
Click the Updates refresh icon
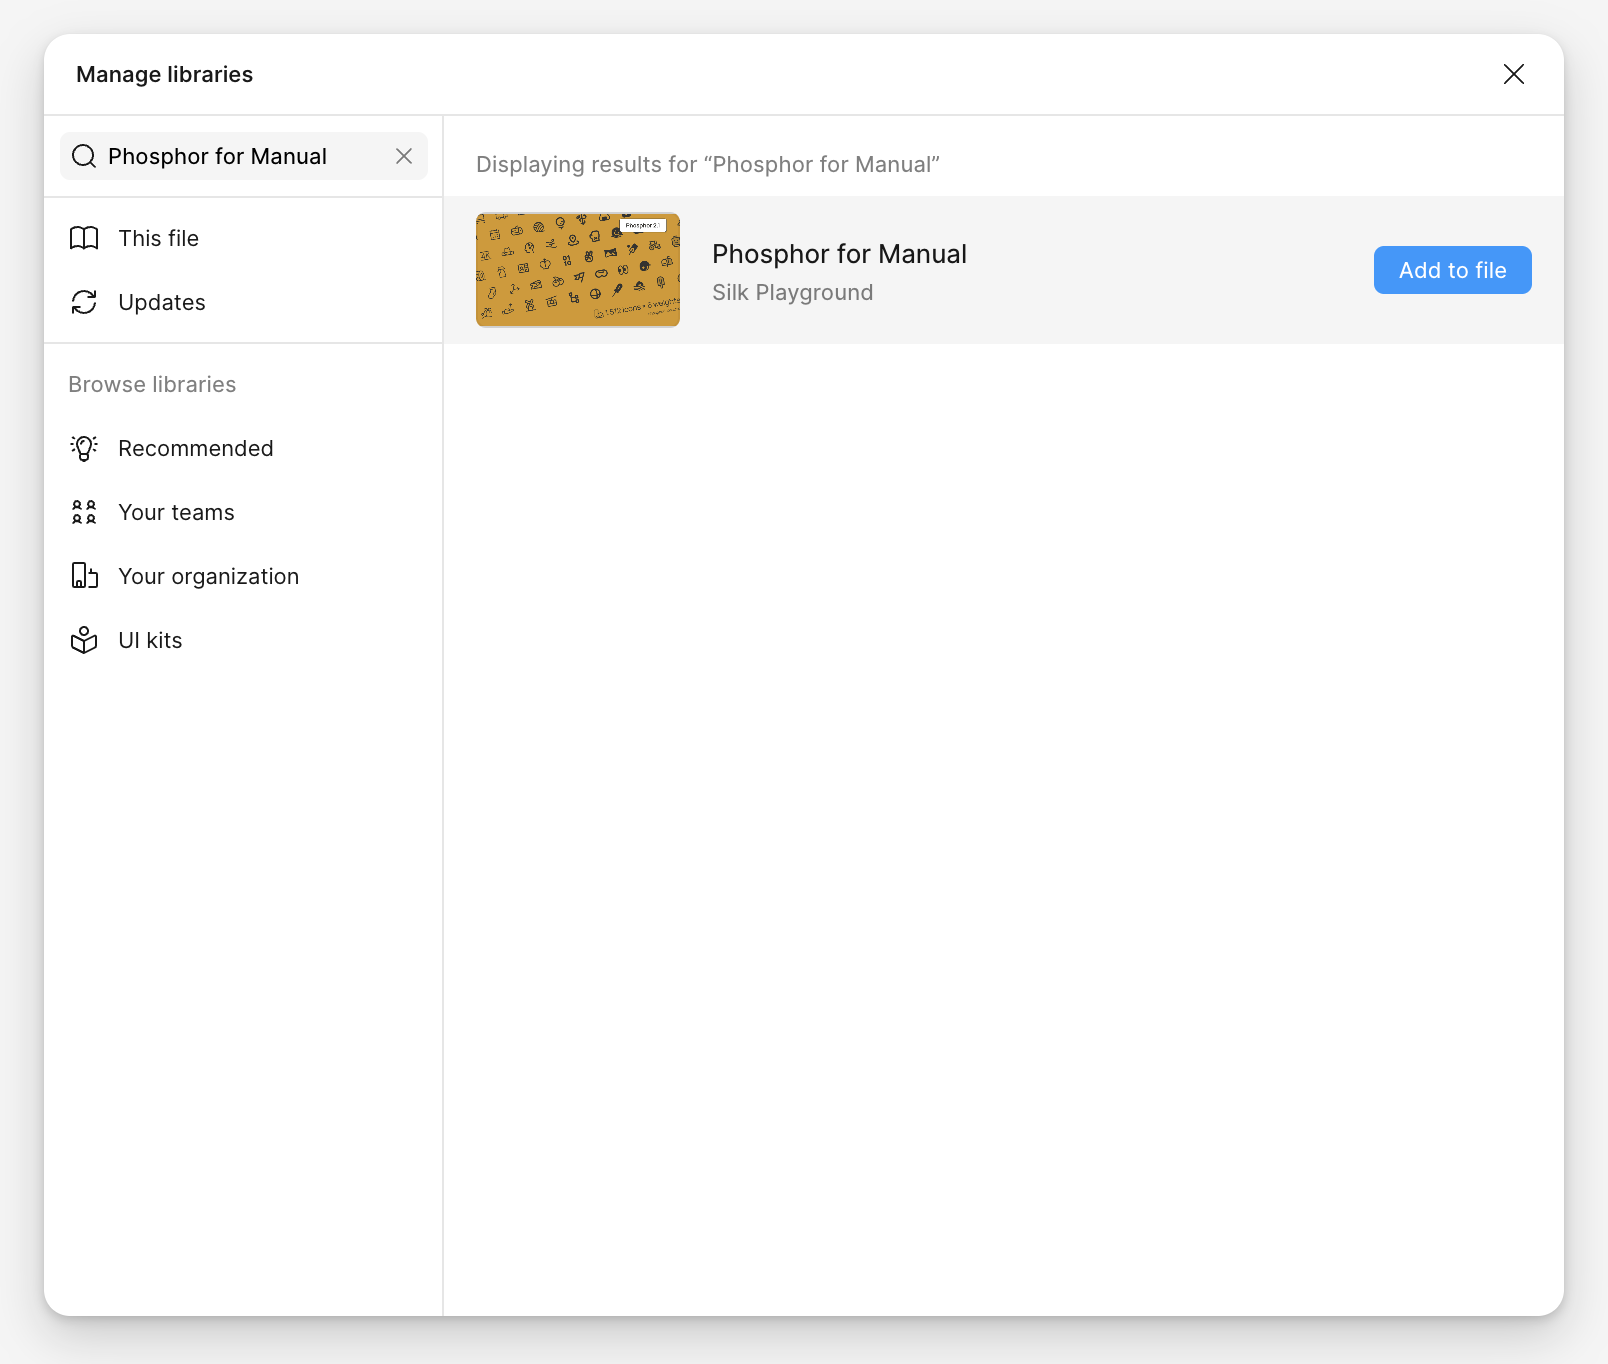tap(84, 302)
